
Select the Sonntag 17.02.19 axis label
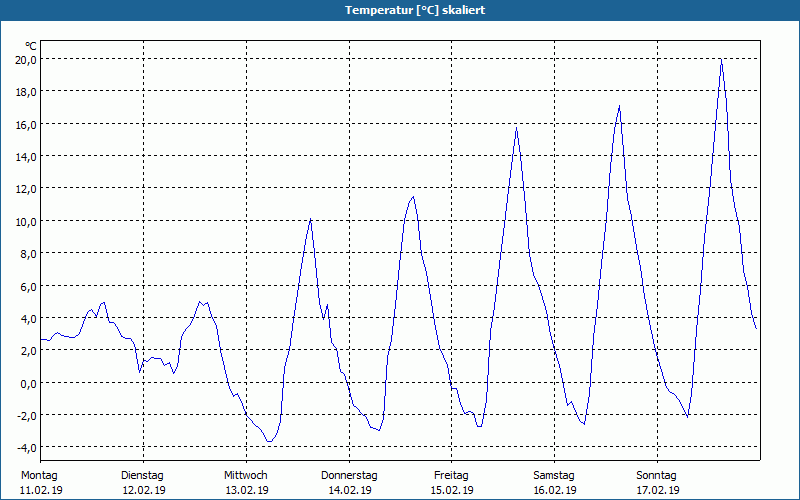coord(657,483)
